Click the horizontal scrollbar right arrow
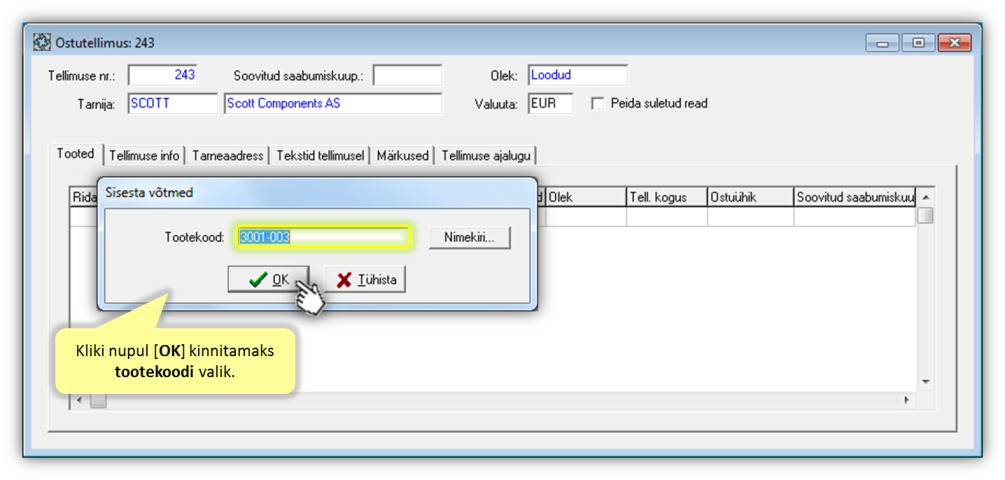 point(907,400)
